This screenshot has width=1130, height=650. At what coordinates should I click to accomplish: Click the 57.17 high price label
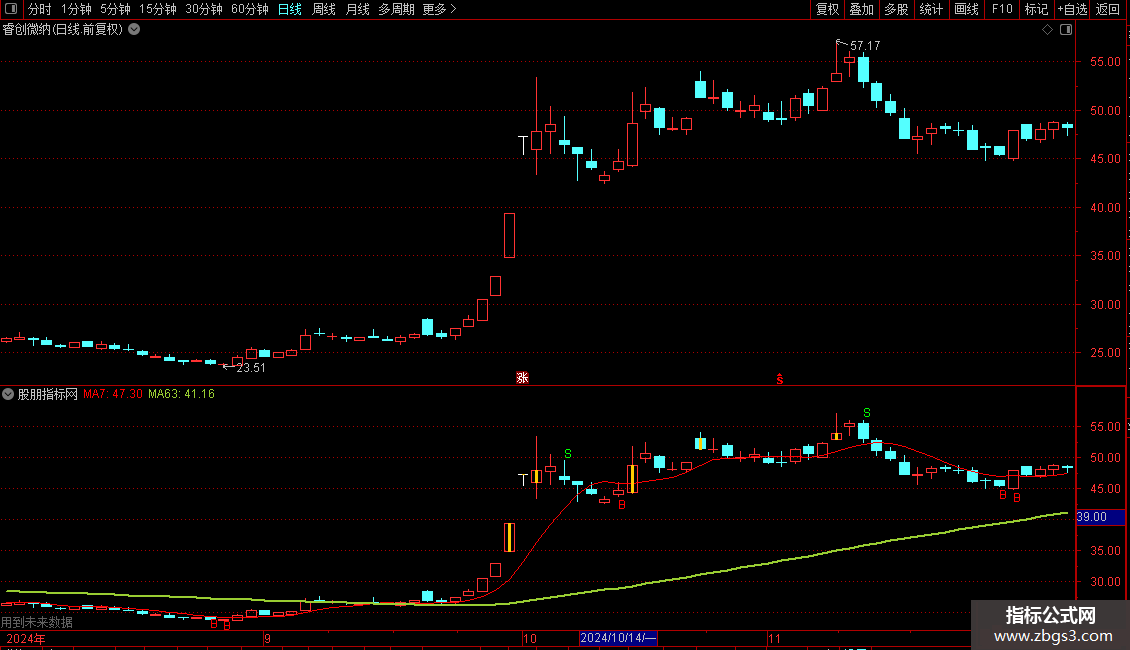pos(865,45)
